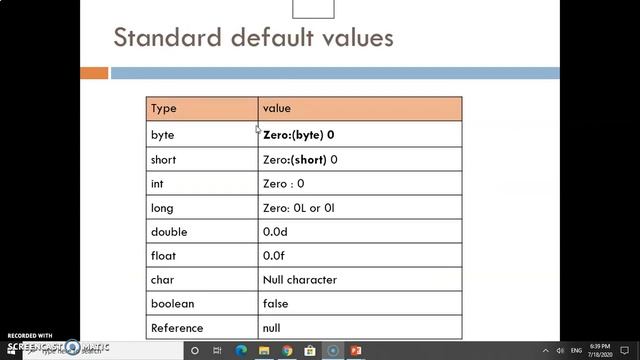Select the 'boolean' type cell
The height and width of the screenshot is (360, 640).
[x=202, y=303]
